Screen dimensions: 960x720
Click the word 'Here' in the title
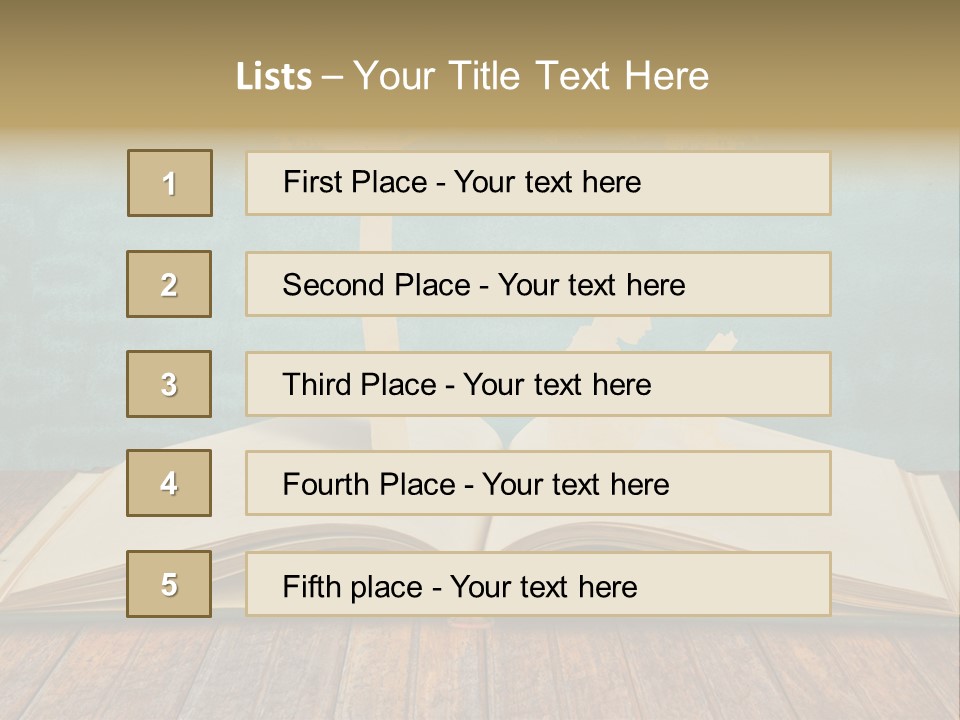point(667,76)
